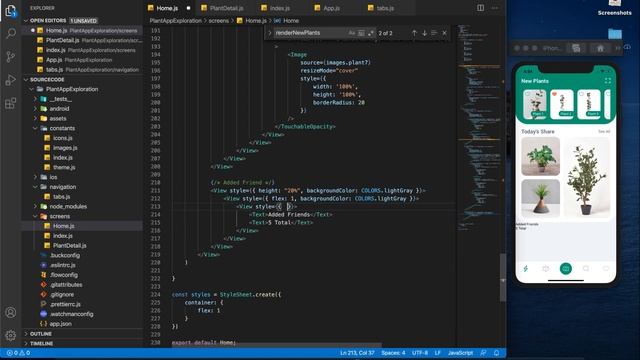
Task: Open errors and warnings status item
Action: coord(18,353)
